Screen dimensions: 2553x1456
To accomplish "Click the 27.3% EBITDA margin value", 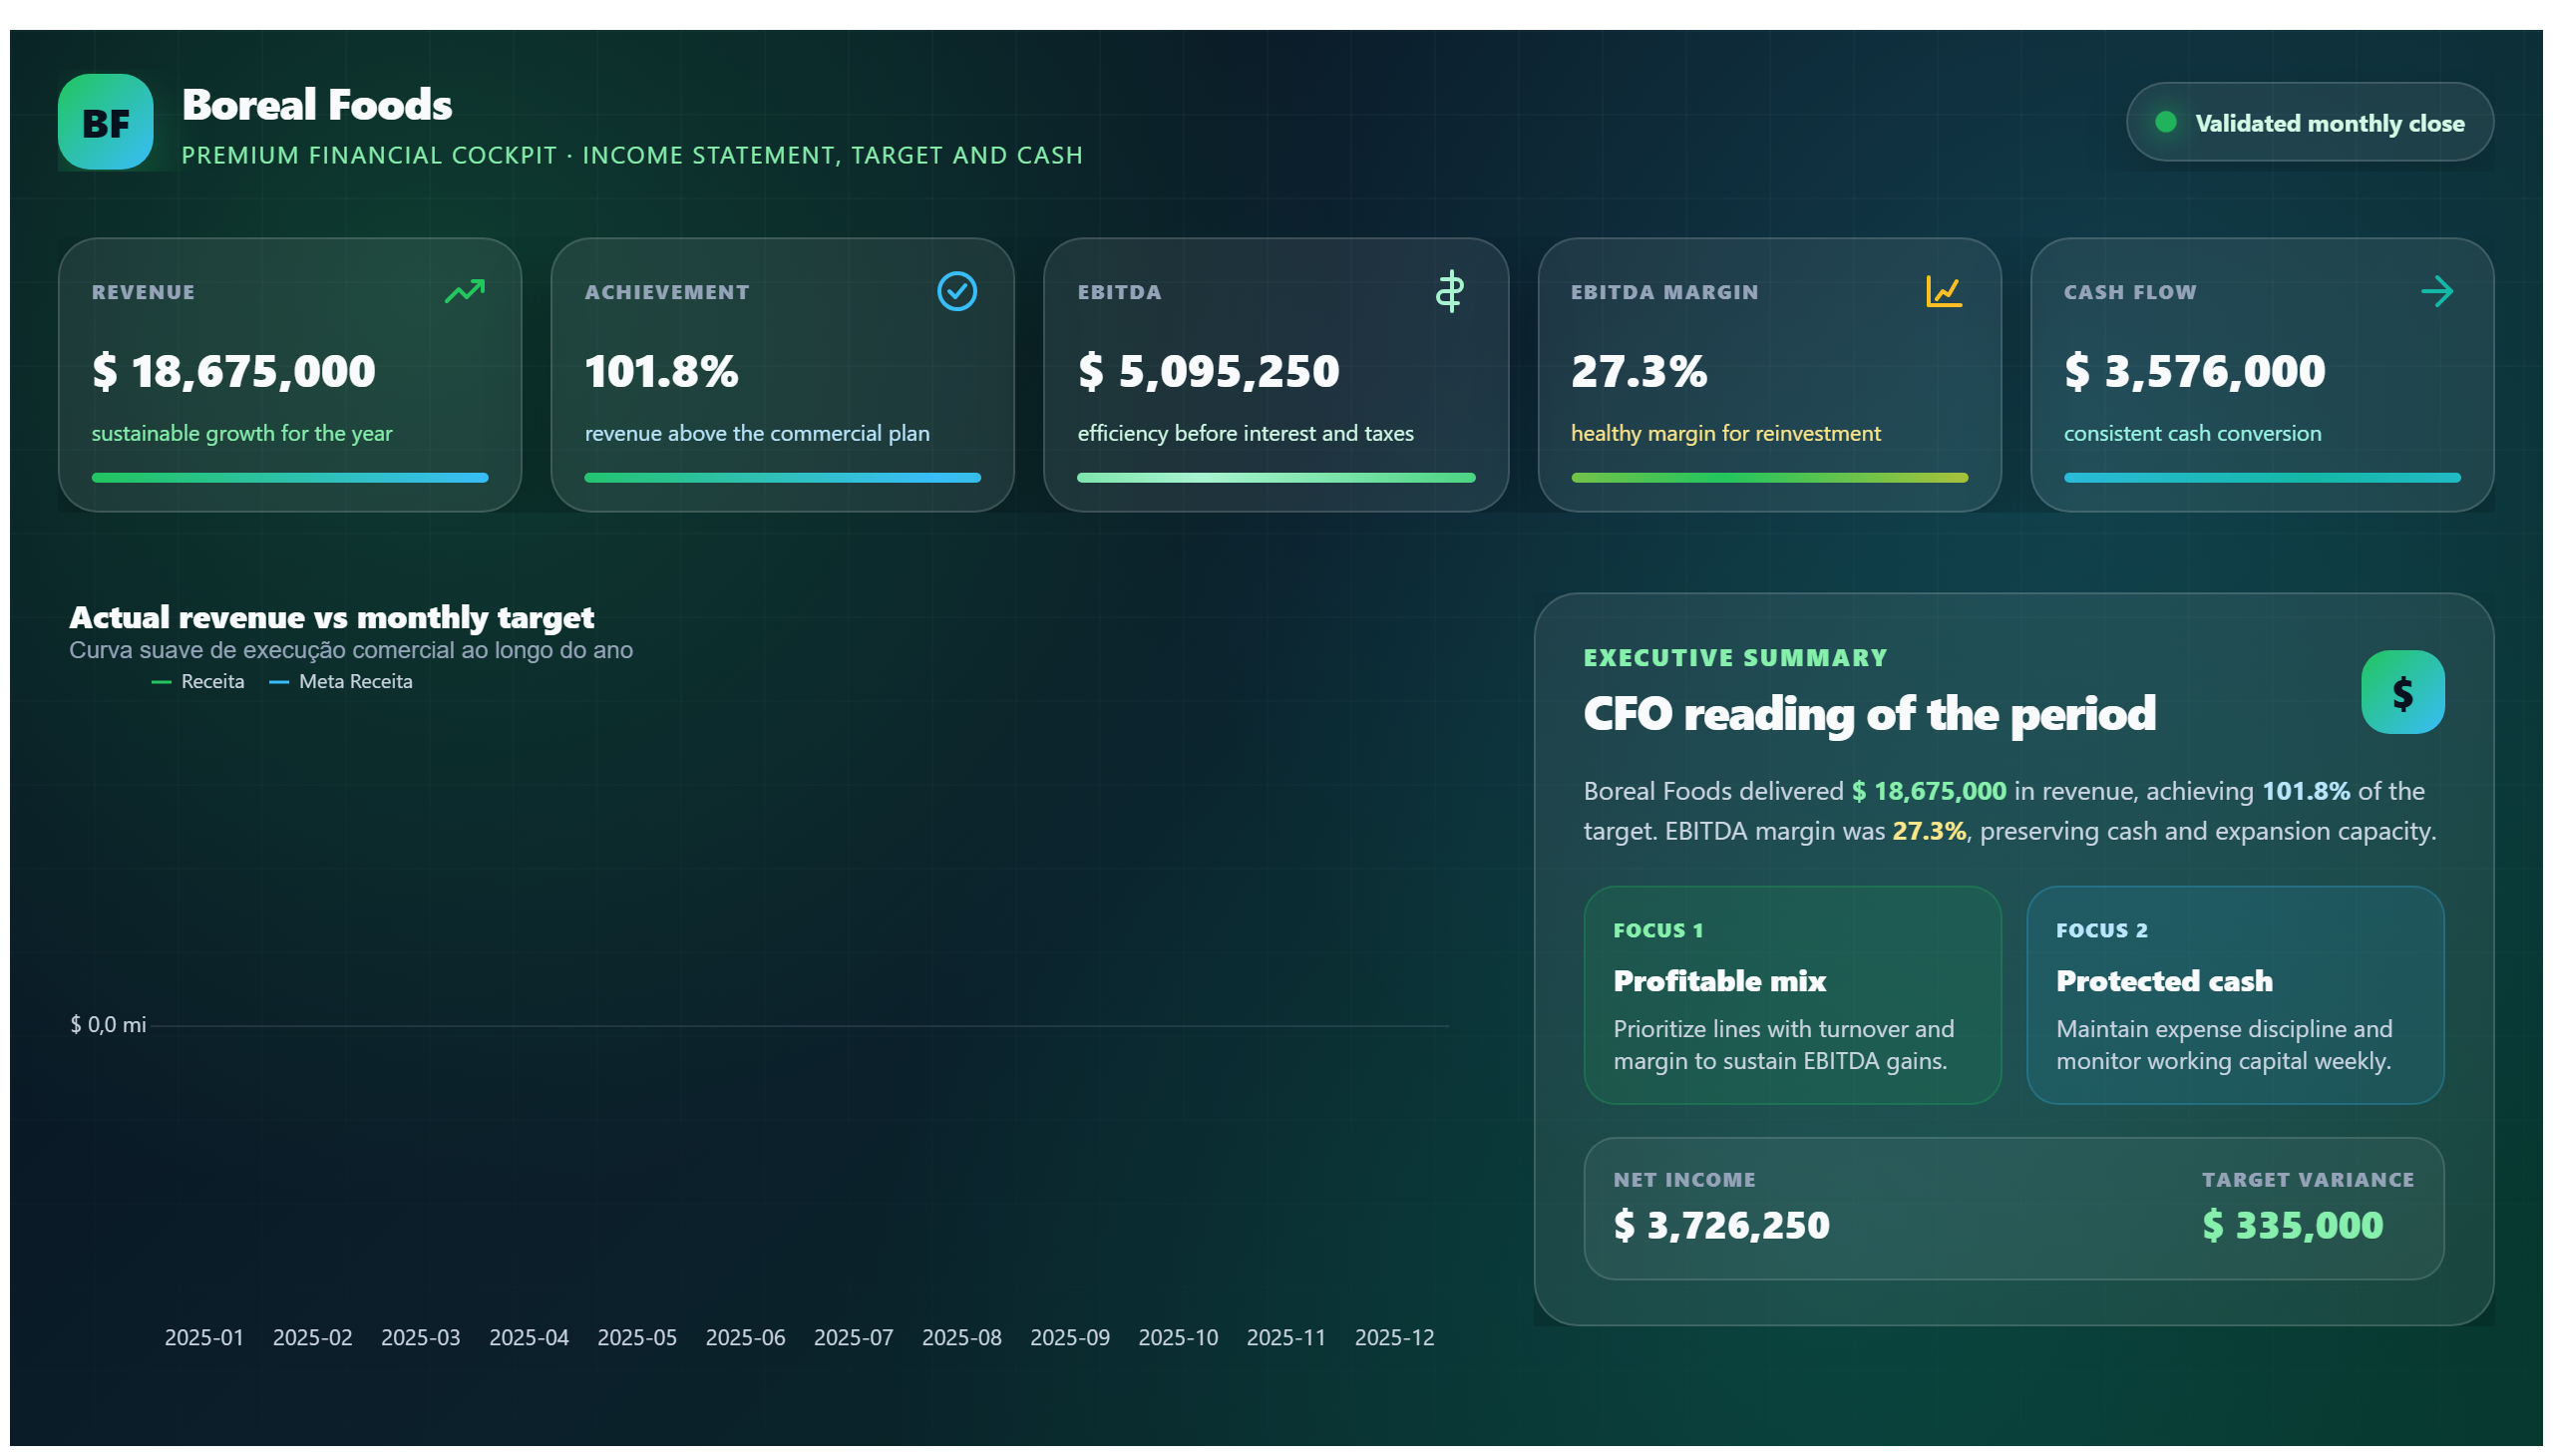I will (1639, 371).
